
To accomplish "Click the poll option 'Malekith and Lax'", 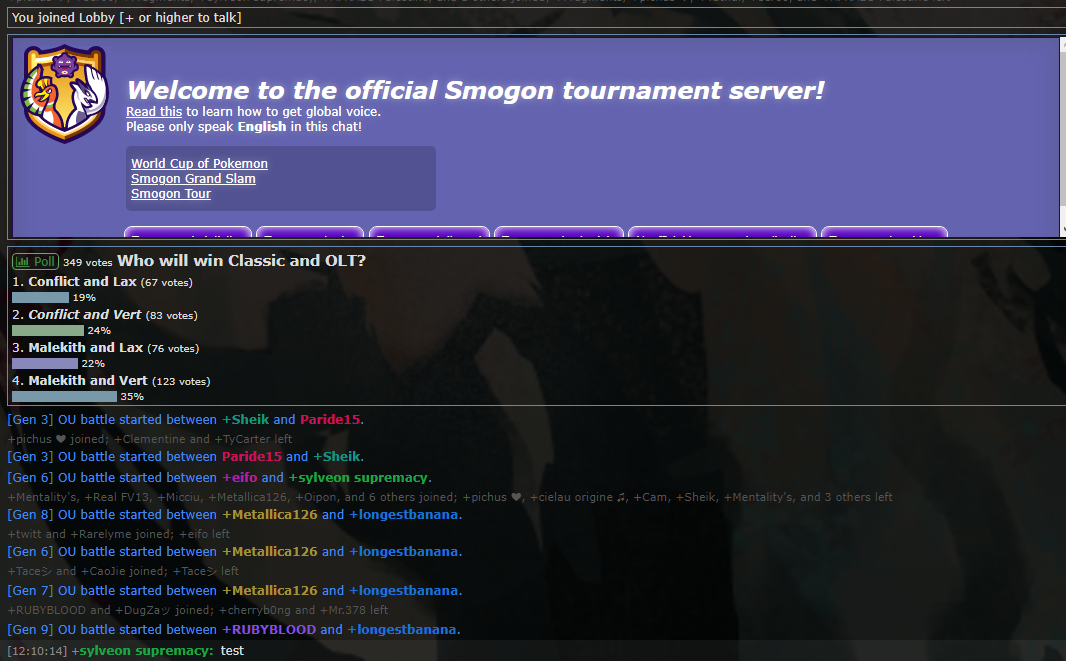I will click(x=86, y=348).
